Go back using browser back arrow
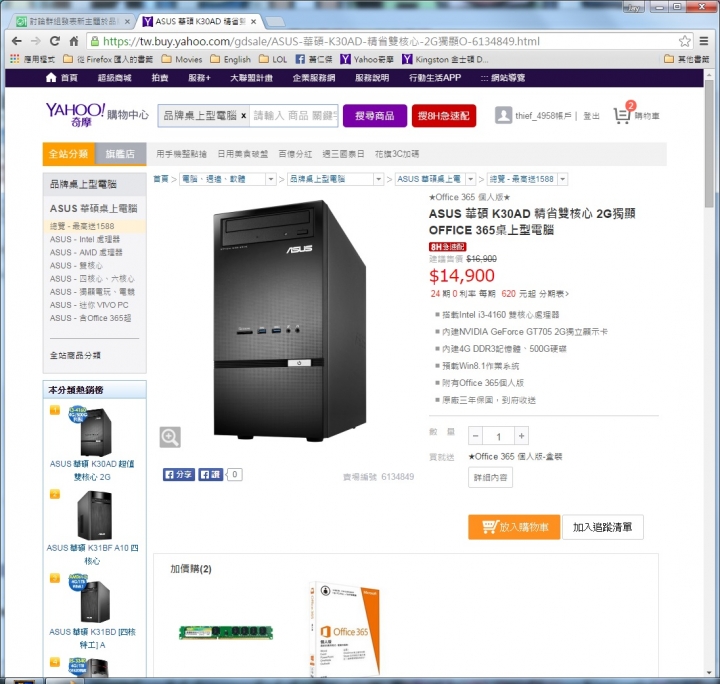The image size is (720, 684). pos(17,41)
